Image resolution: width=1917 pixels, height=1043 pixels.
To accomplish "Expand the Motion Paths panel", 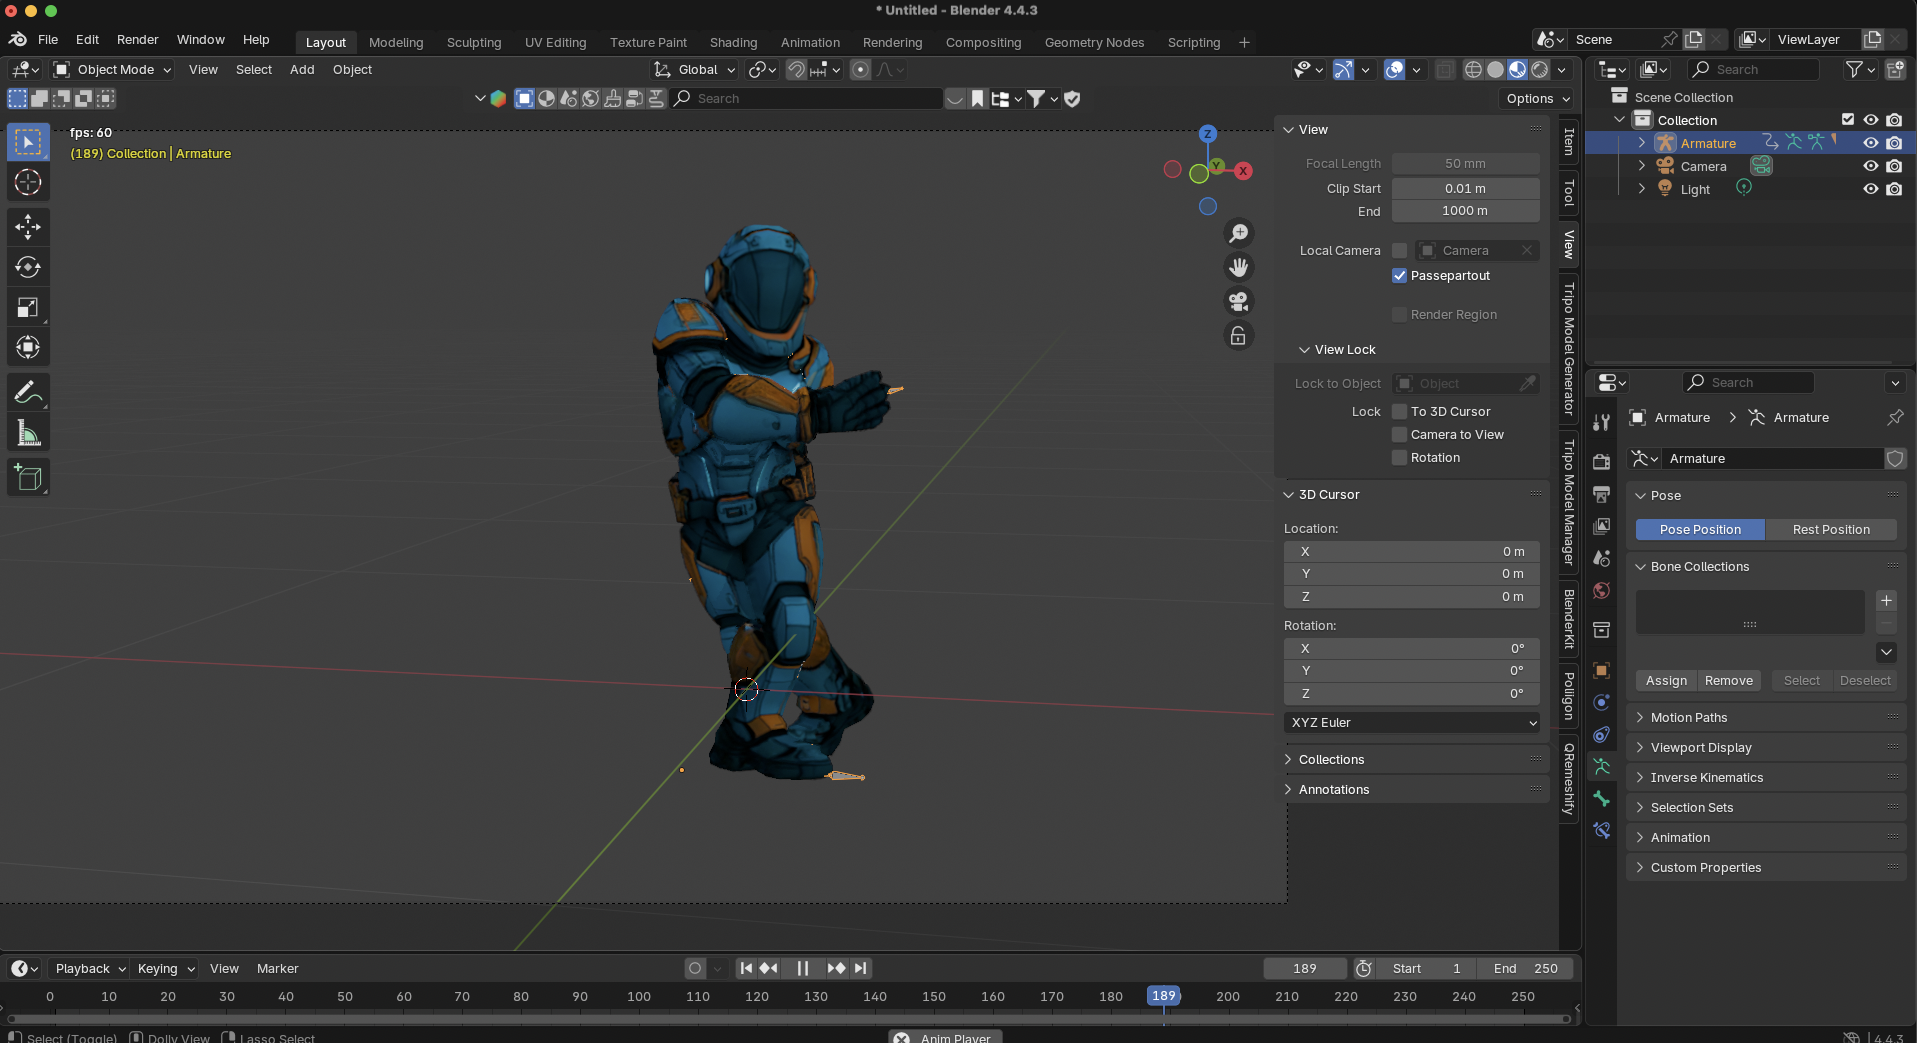I will point(1688,718).
